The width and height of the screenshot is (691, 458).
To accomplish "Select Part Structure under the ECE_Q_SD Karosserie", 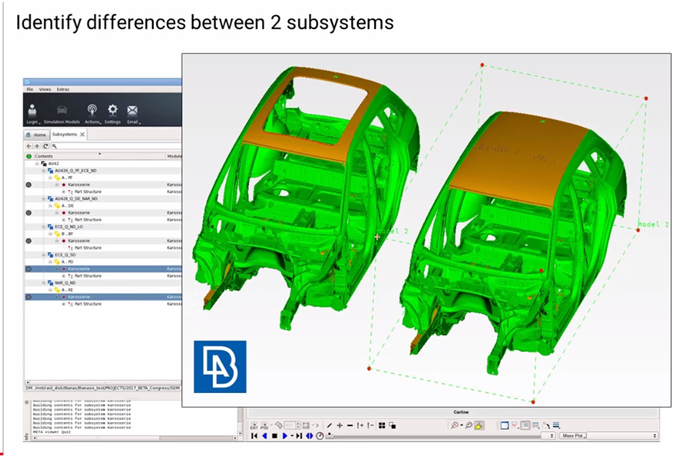I will coord(88,276).
